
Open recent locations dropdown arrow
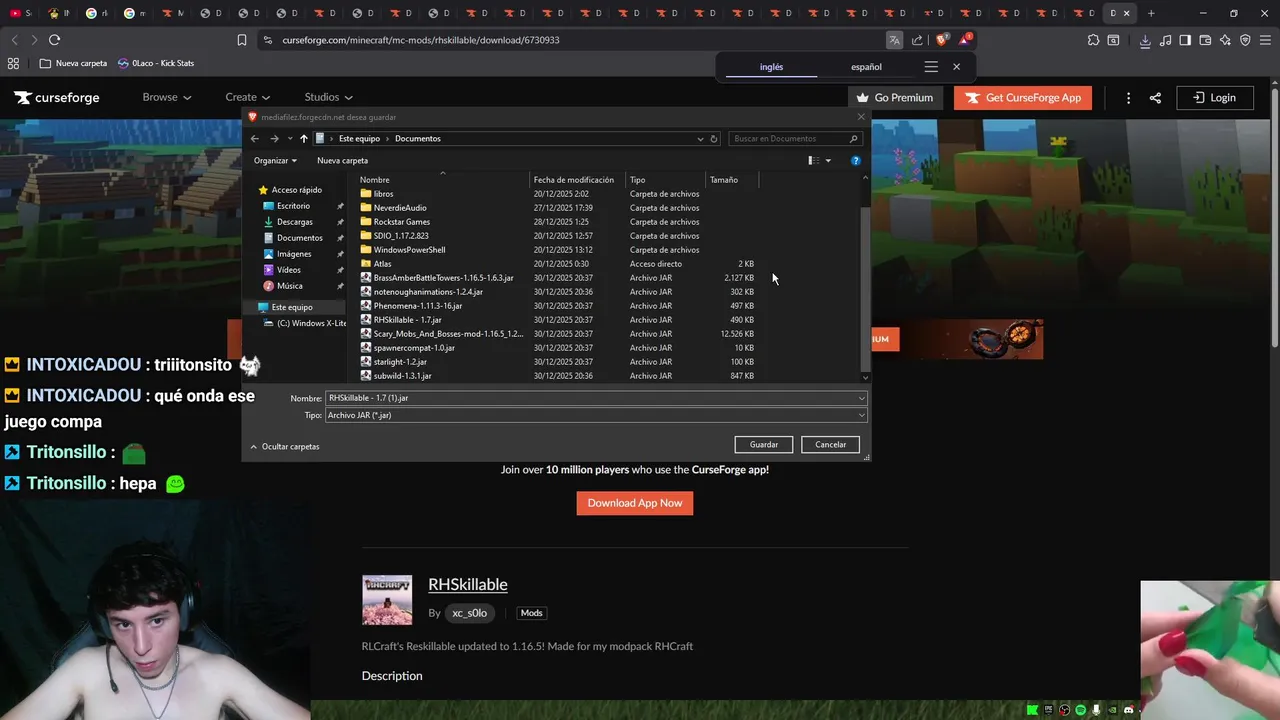[290, 139]
